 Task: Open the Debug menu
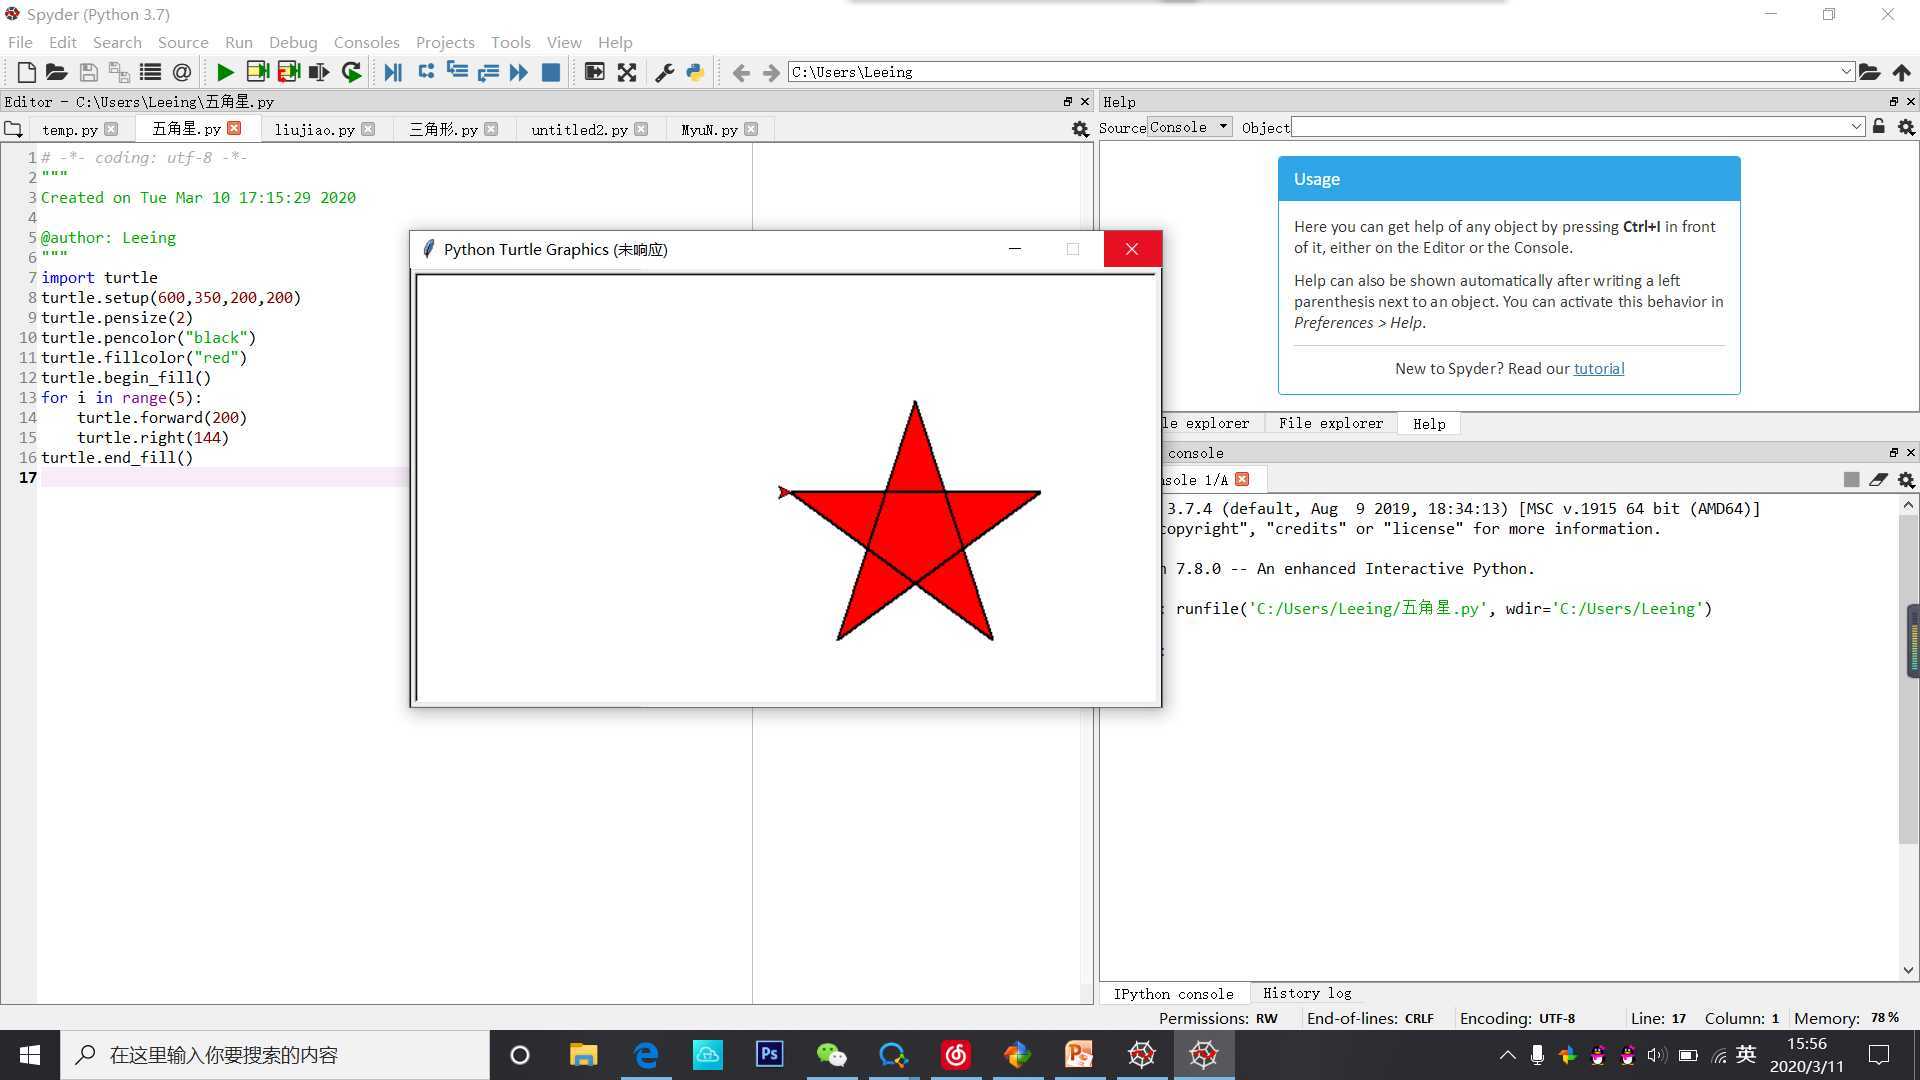click(293, 42)
